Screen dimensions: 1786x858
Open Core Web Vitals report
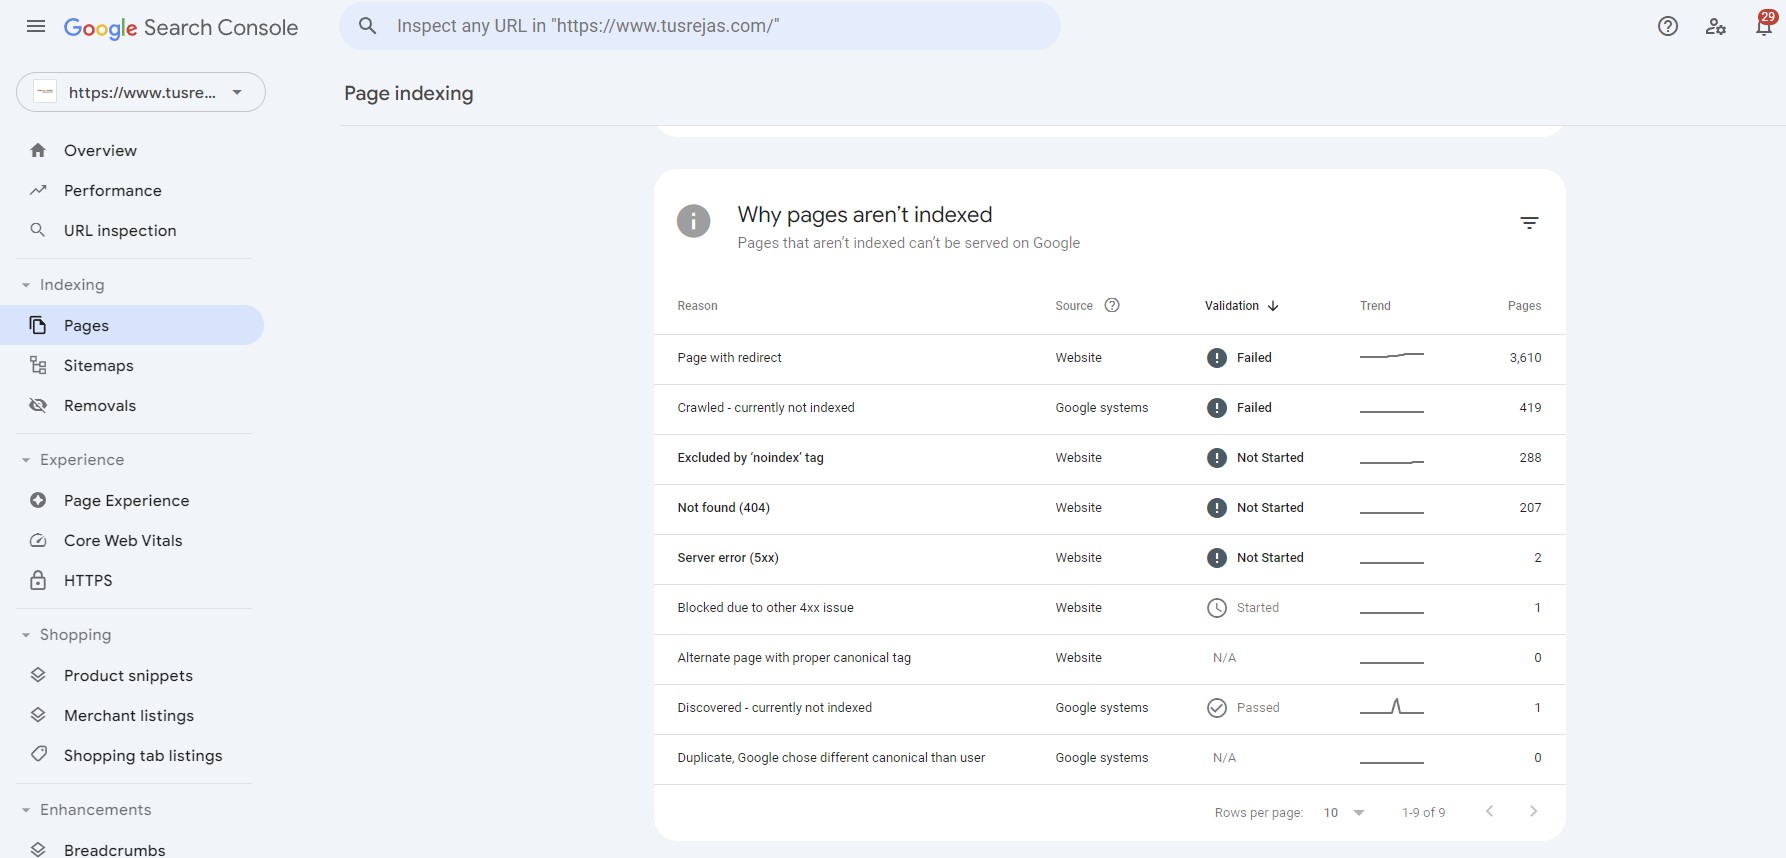tap(122, 541)
